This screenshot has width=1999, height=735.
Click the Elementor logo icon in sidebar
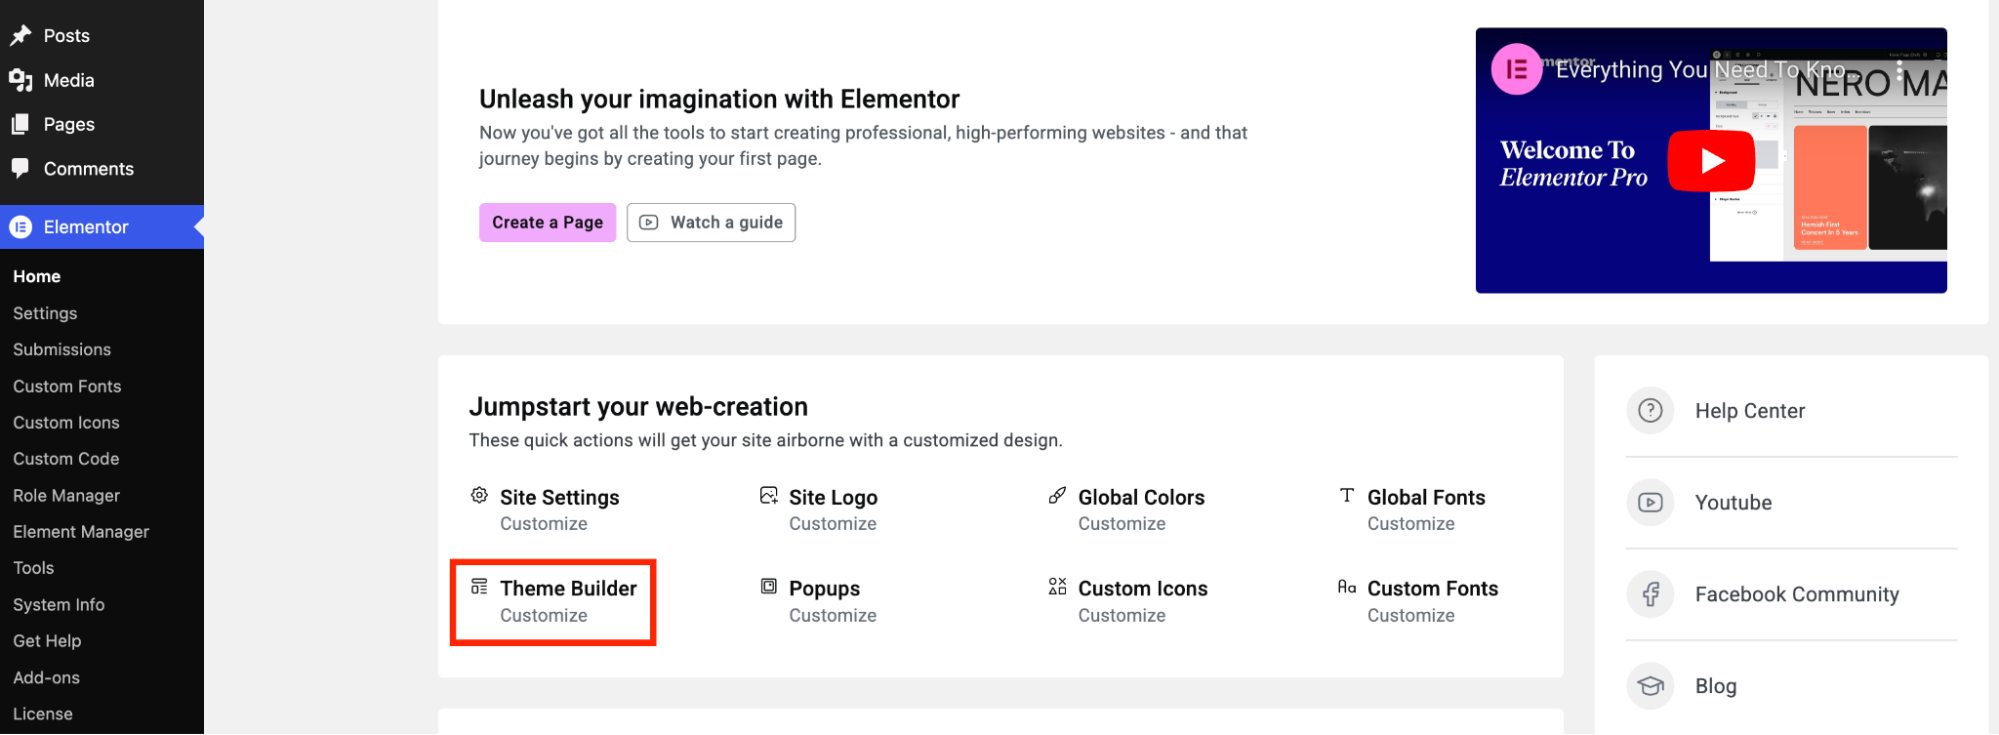(22, 227)
